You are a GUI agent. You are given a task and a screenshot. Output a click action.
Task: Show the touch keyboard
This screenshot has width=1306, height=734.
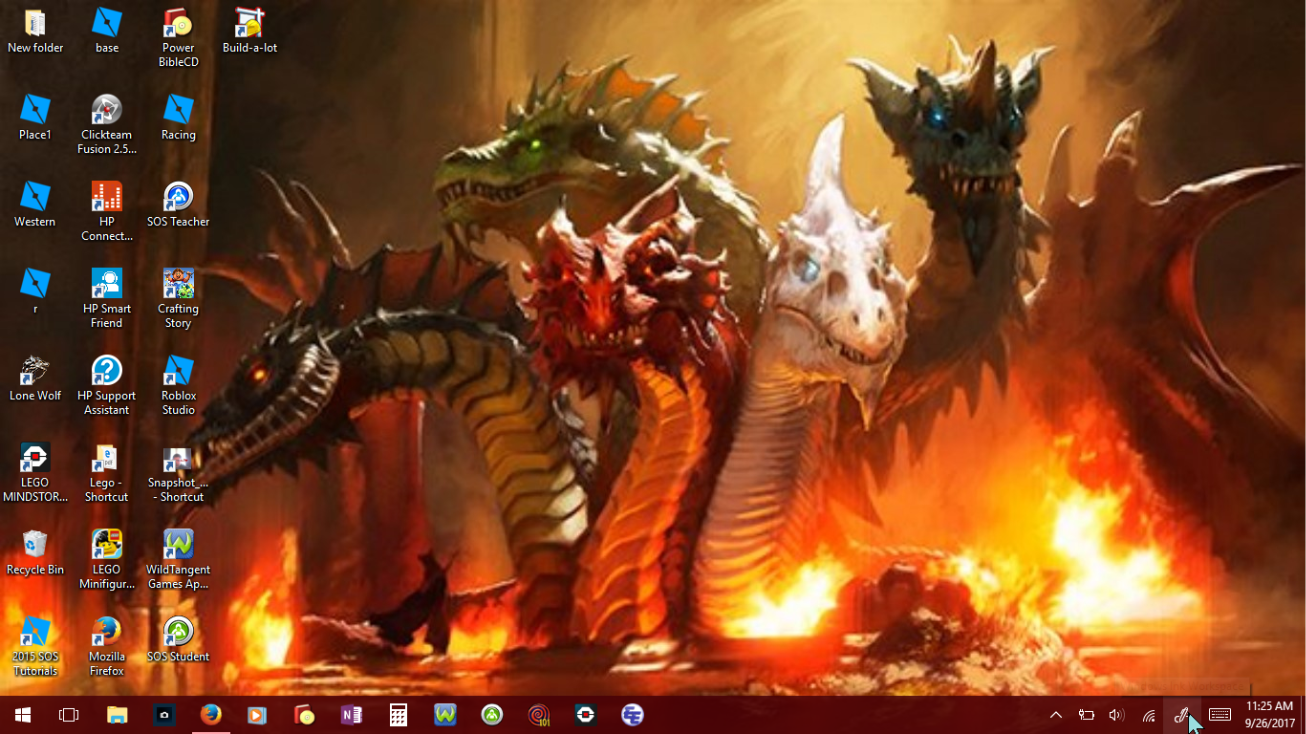1219,715
